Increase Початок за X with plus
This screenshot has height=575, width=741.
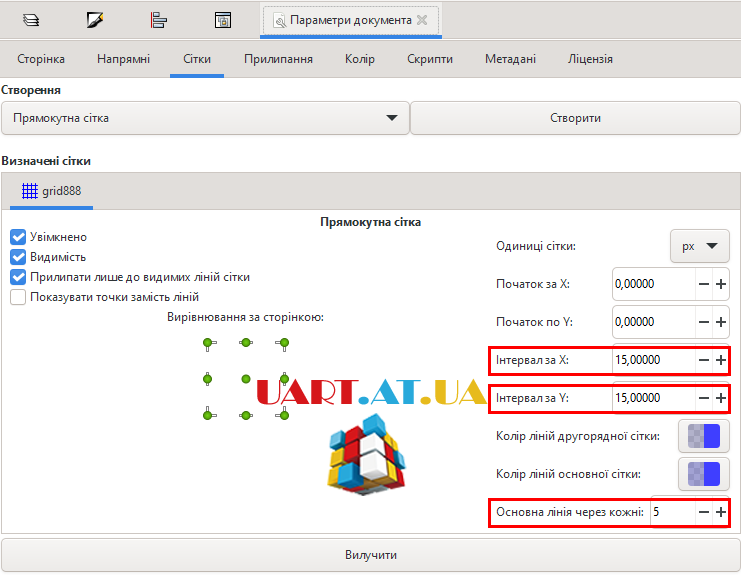[x=721, y=284]
